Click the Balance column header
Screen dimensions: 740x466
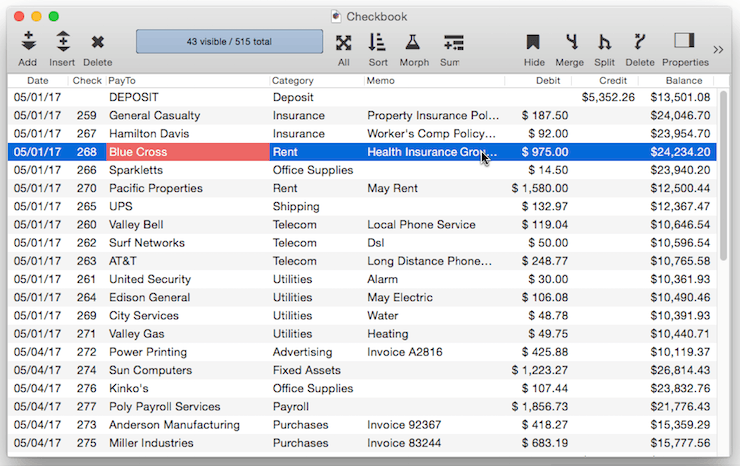coord(684,81)
